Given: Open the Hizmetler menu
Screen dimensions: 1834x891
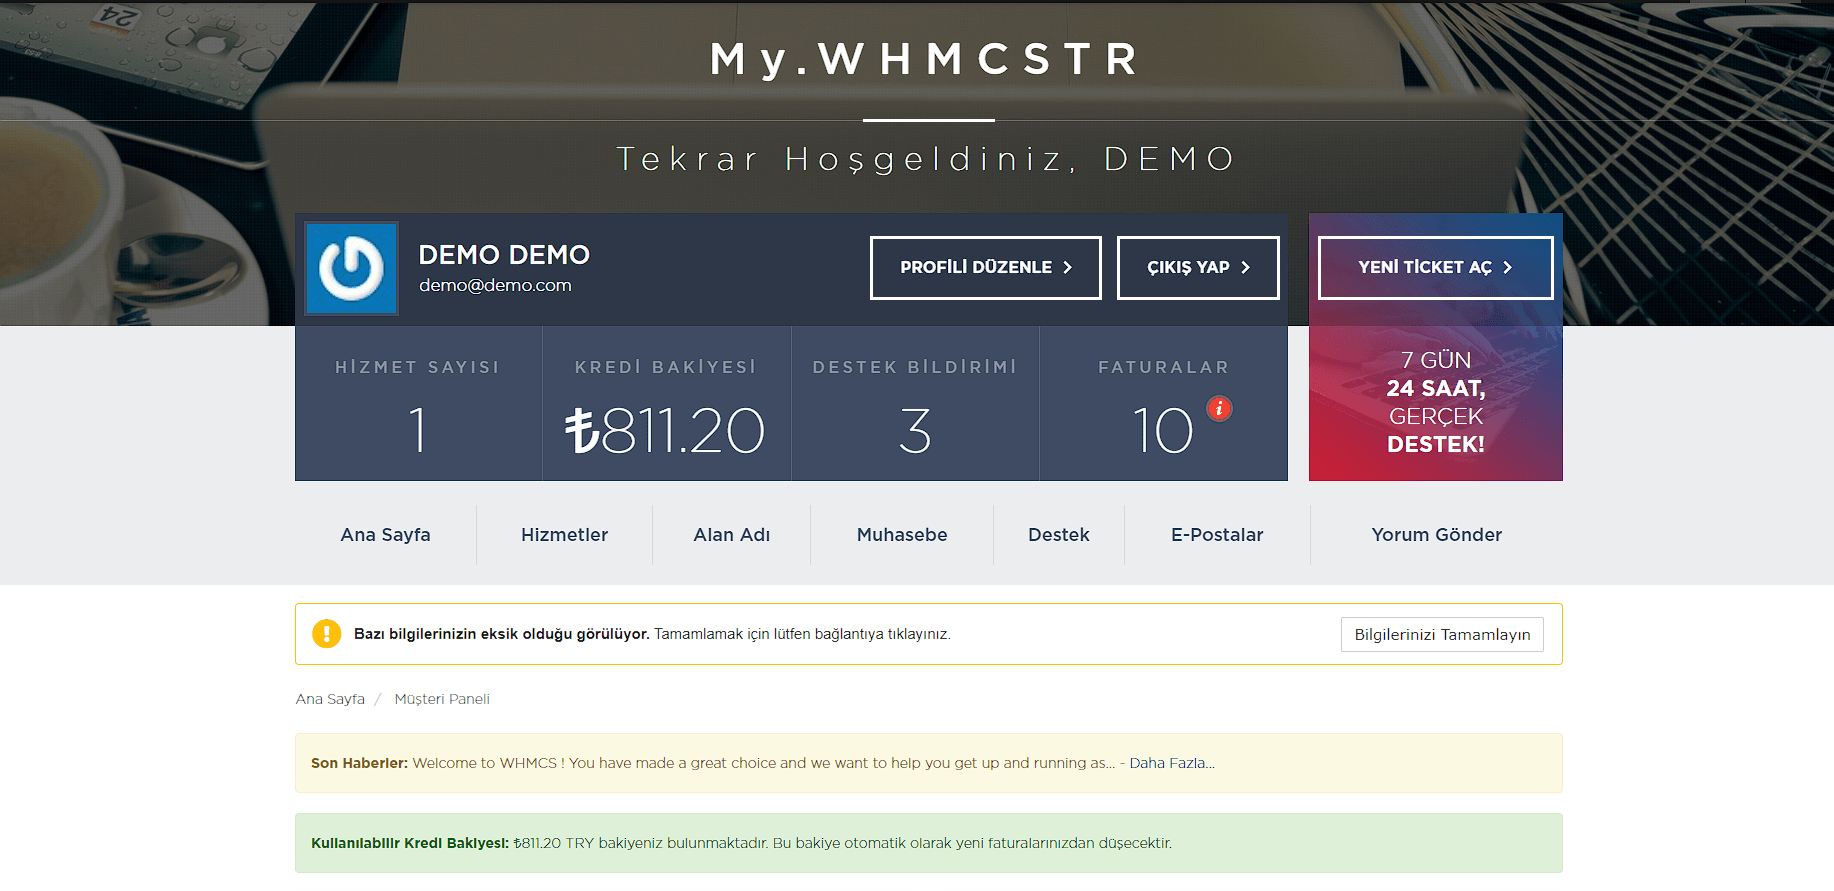Looking at the screenshot, I should coord(564,535).
